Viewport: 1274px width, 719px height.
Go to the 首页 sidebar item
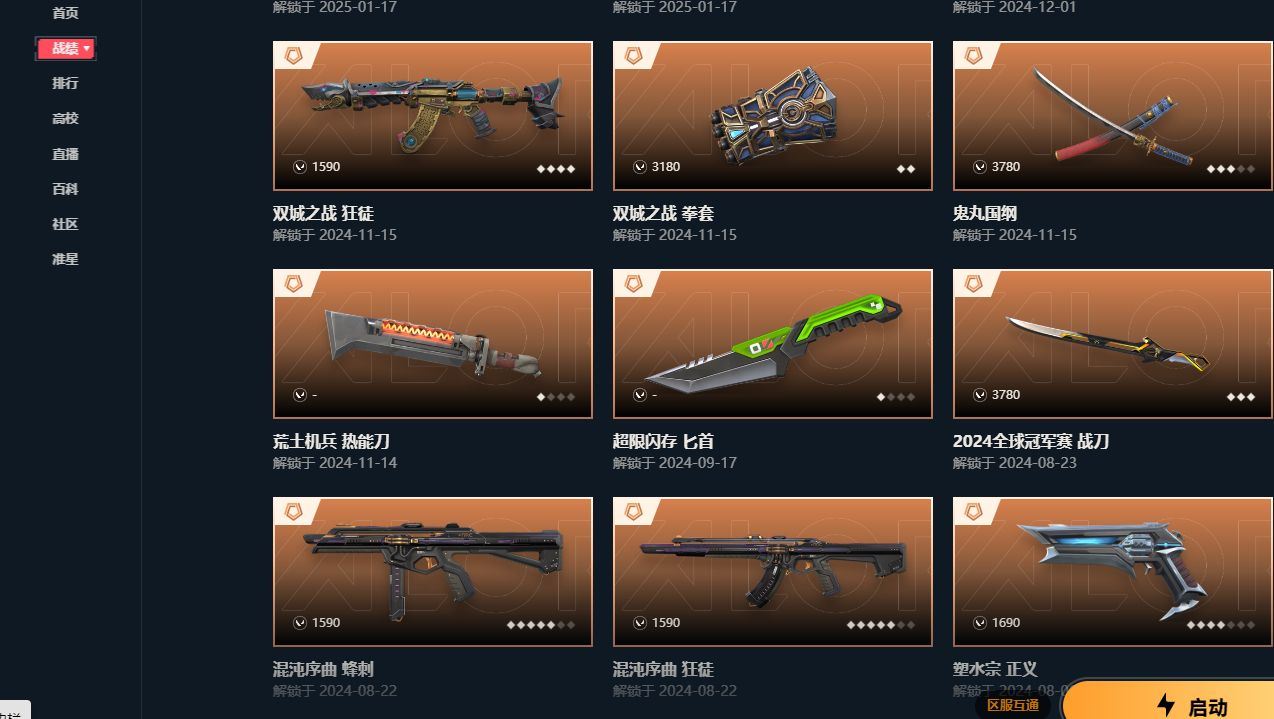(65, 13)
